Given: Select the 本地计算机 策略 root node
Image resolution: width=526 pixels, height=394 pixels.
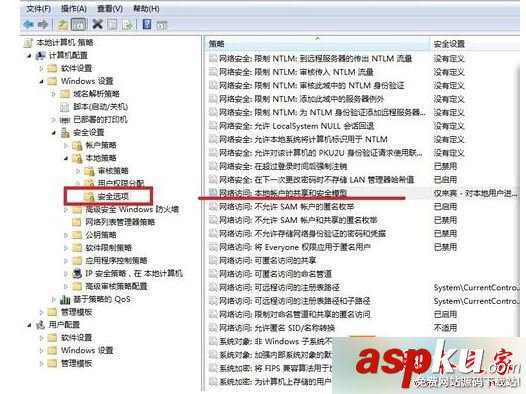Looking at the screenshot, I should (x=65, y=43).
